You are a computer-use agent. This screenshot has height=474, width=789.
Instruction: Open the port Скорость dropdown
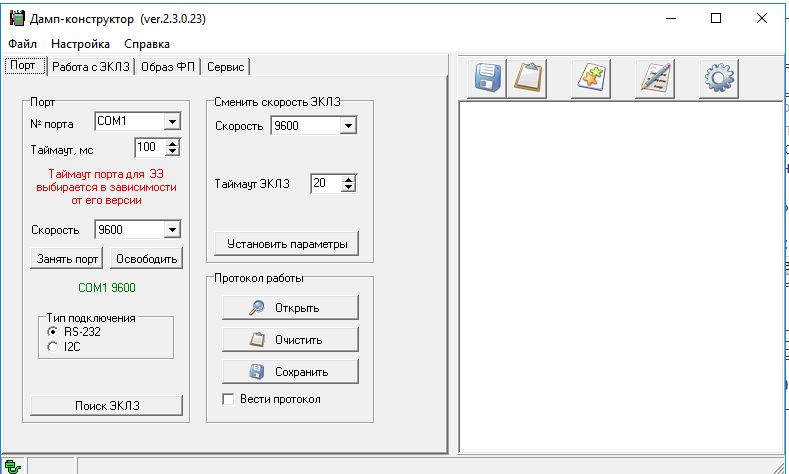coord(171,229)
